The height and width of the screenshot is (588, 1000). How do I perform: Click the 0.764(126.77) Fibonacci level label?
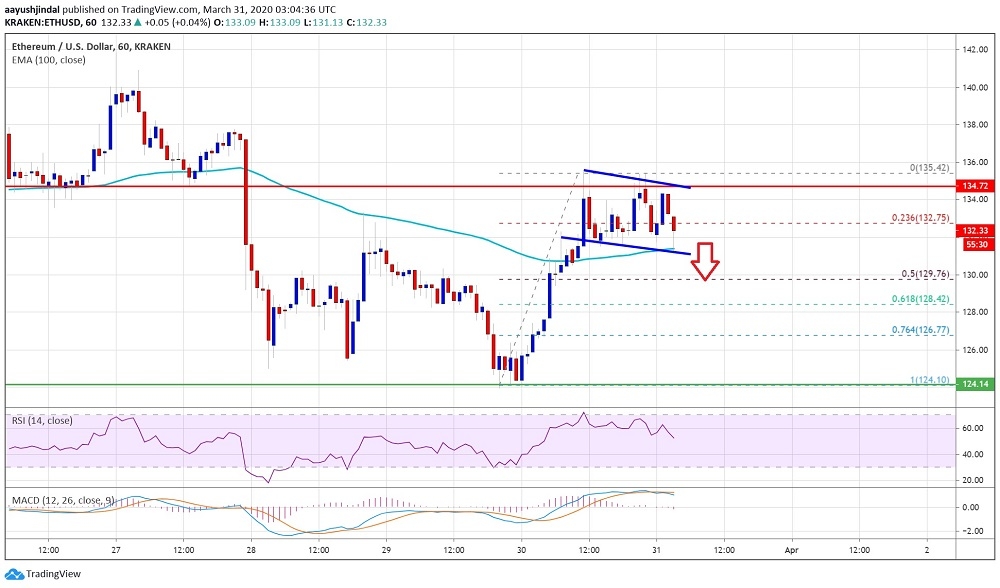click(x=920, y=330)
